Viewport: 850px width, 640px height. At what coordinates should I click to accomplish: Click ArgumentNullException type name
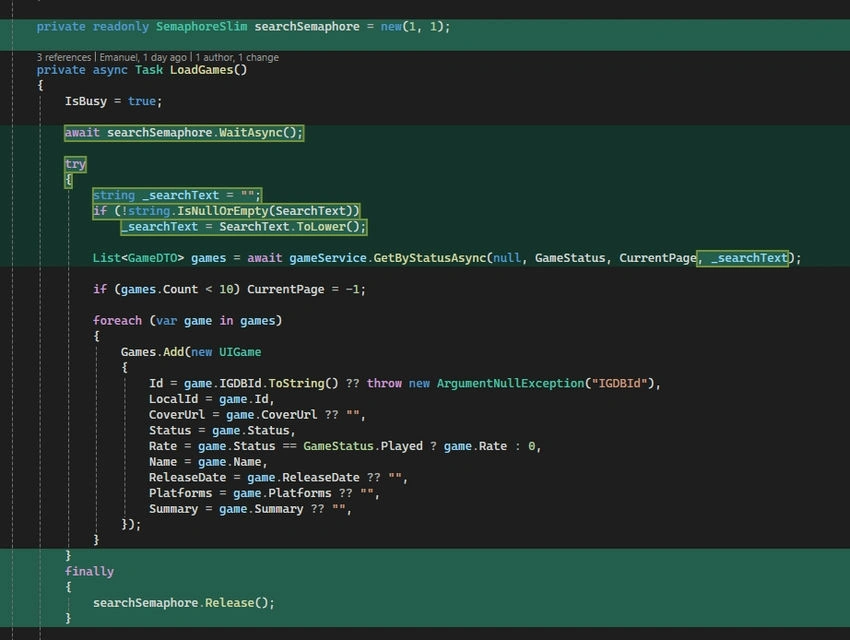point(511,384)
